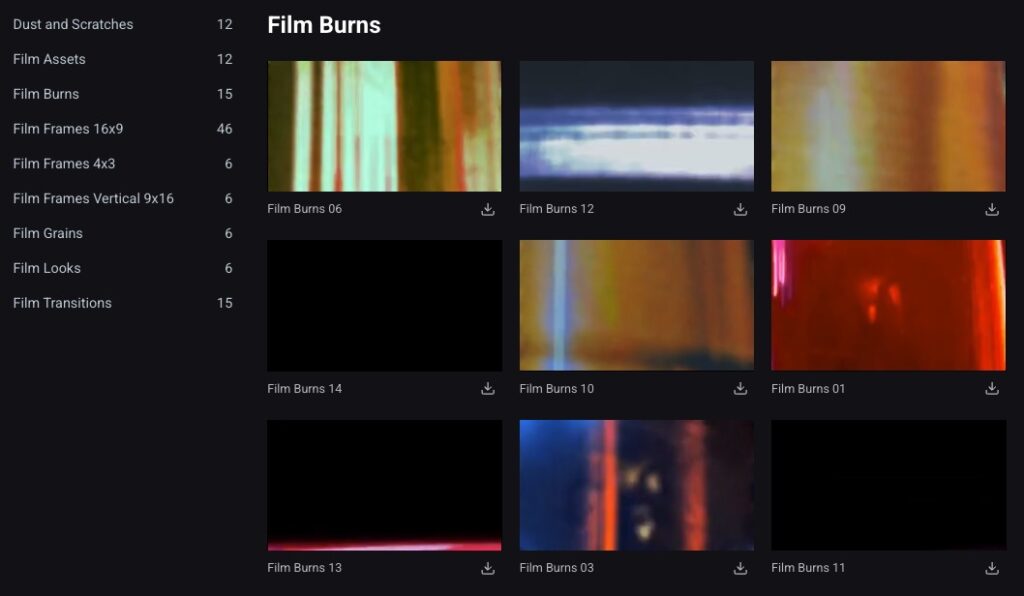The height and width of the screenshot is (596, 1024).
Task: Download the Film Burns 11 asset
Action: pos(992,568)
